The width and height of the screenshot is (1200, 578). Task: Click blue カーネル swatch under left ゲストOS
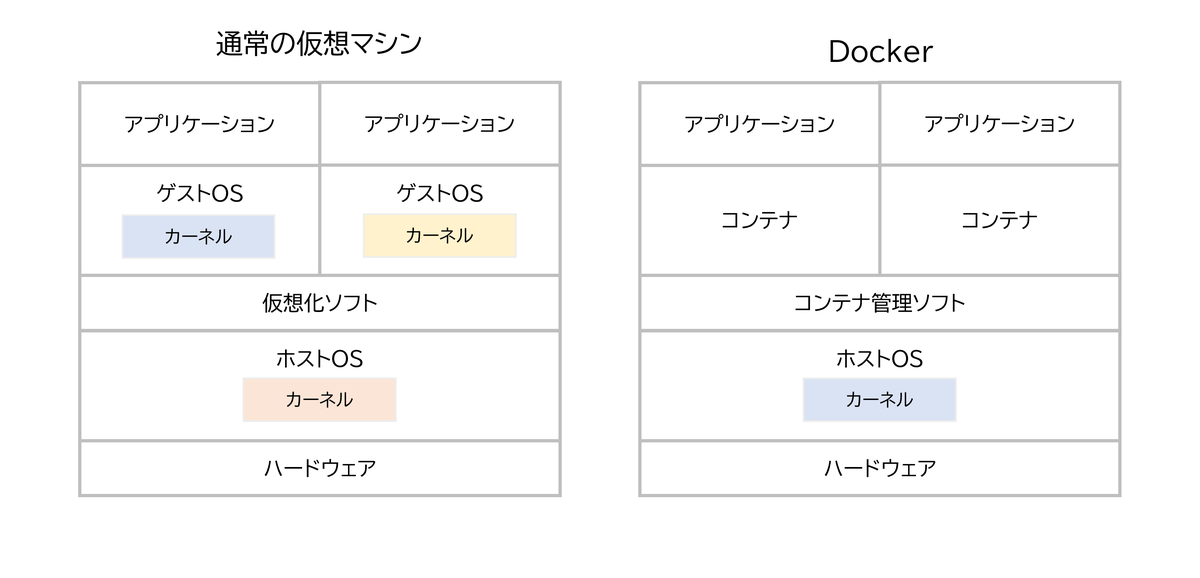198,237
